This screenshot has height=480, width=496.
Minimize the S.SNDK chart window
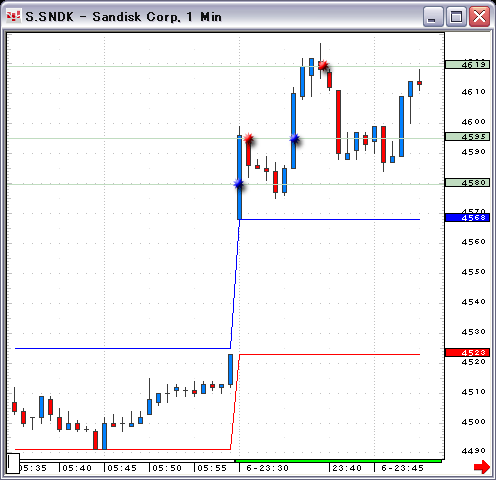[433, 17]
